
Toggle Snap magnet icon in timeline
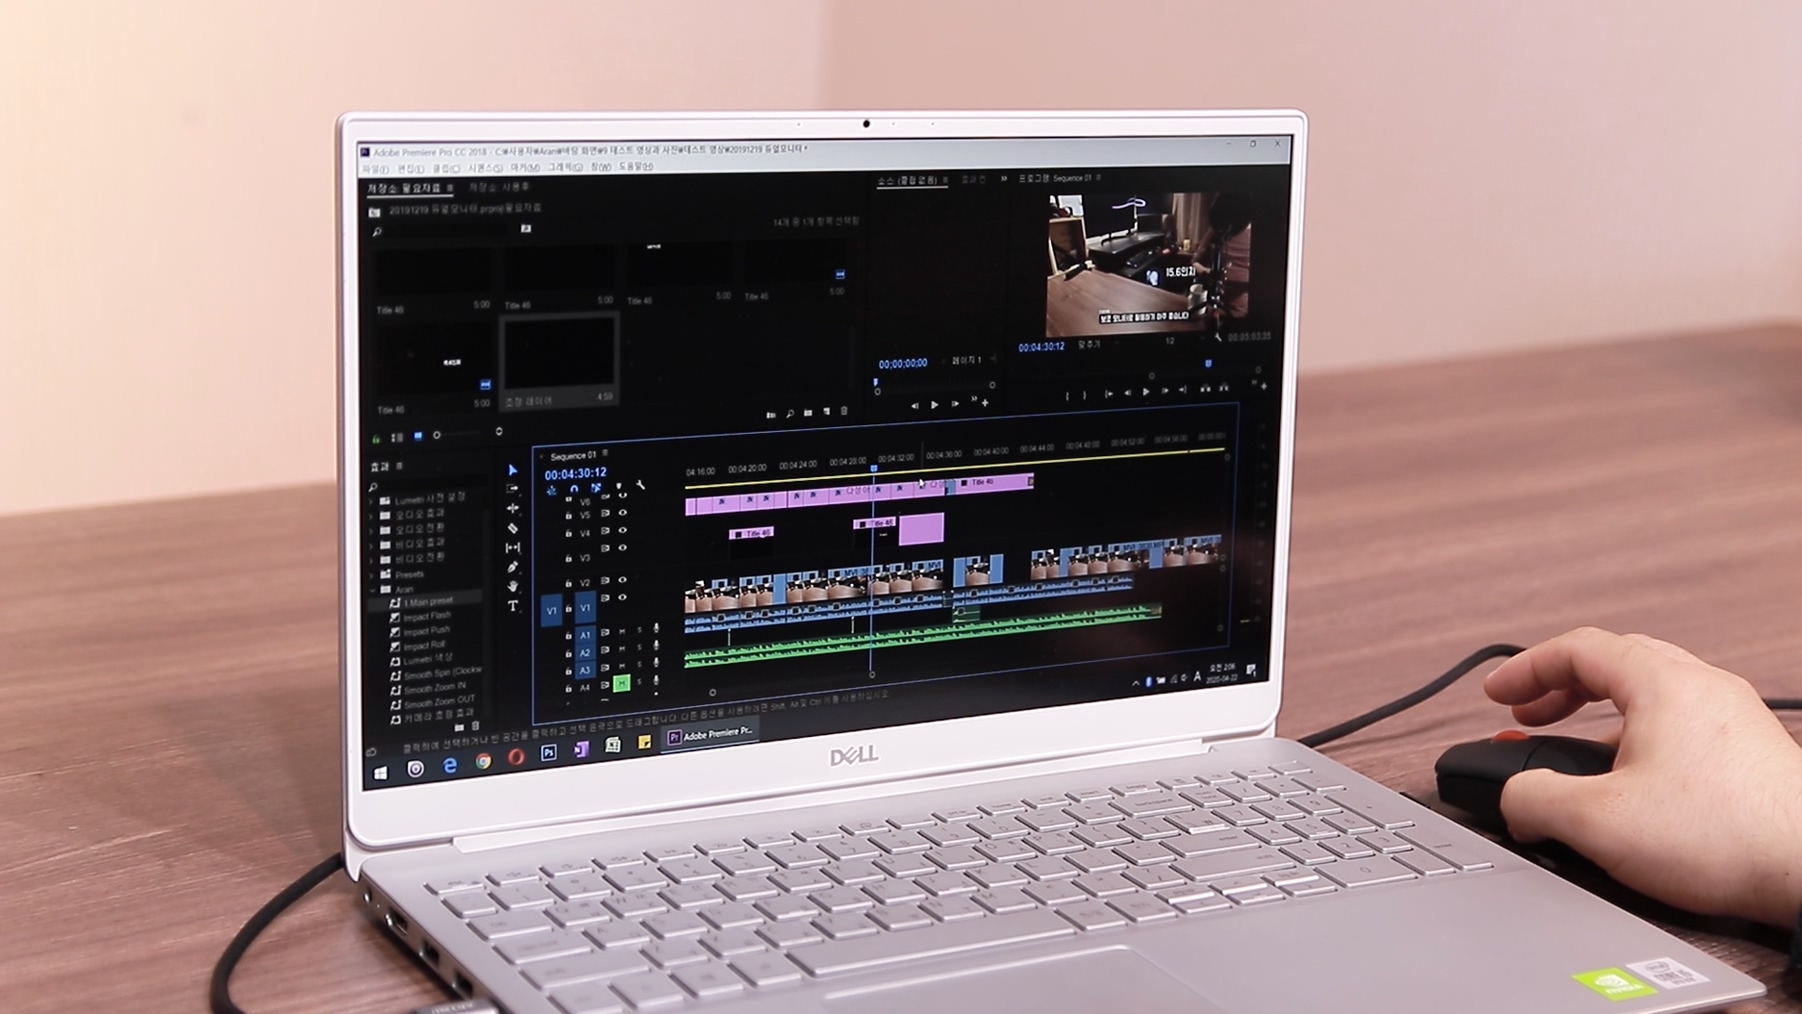[574, 489]
